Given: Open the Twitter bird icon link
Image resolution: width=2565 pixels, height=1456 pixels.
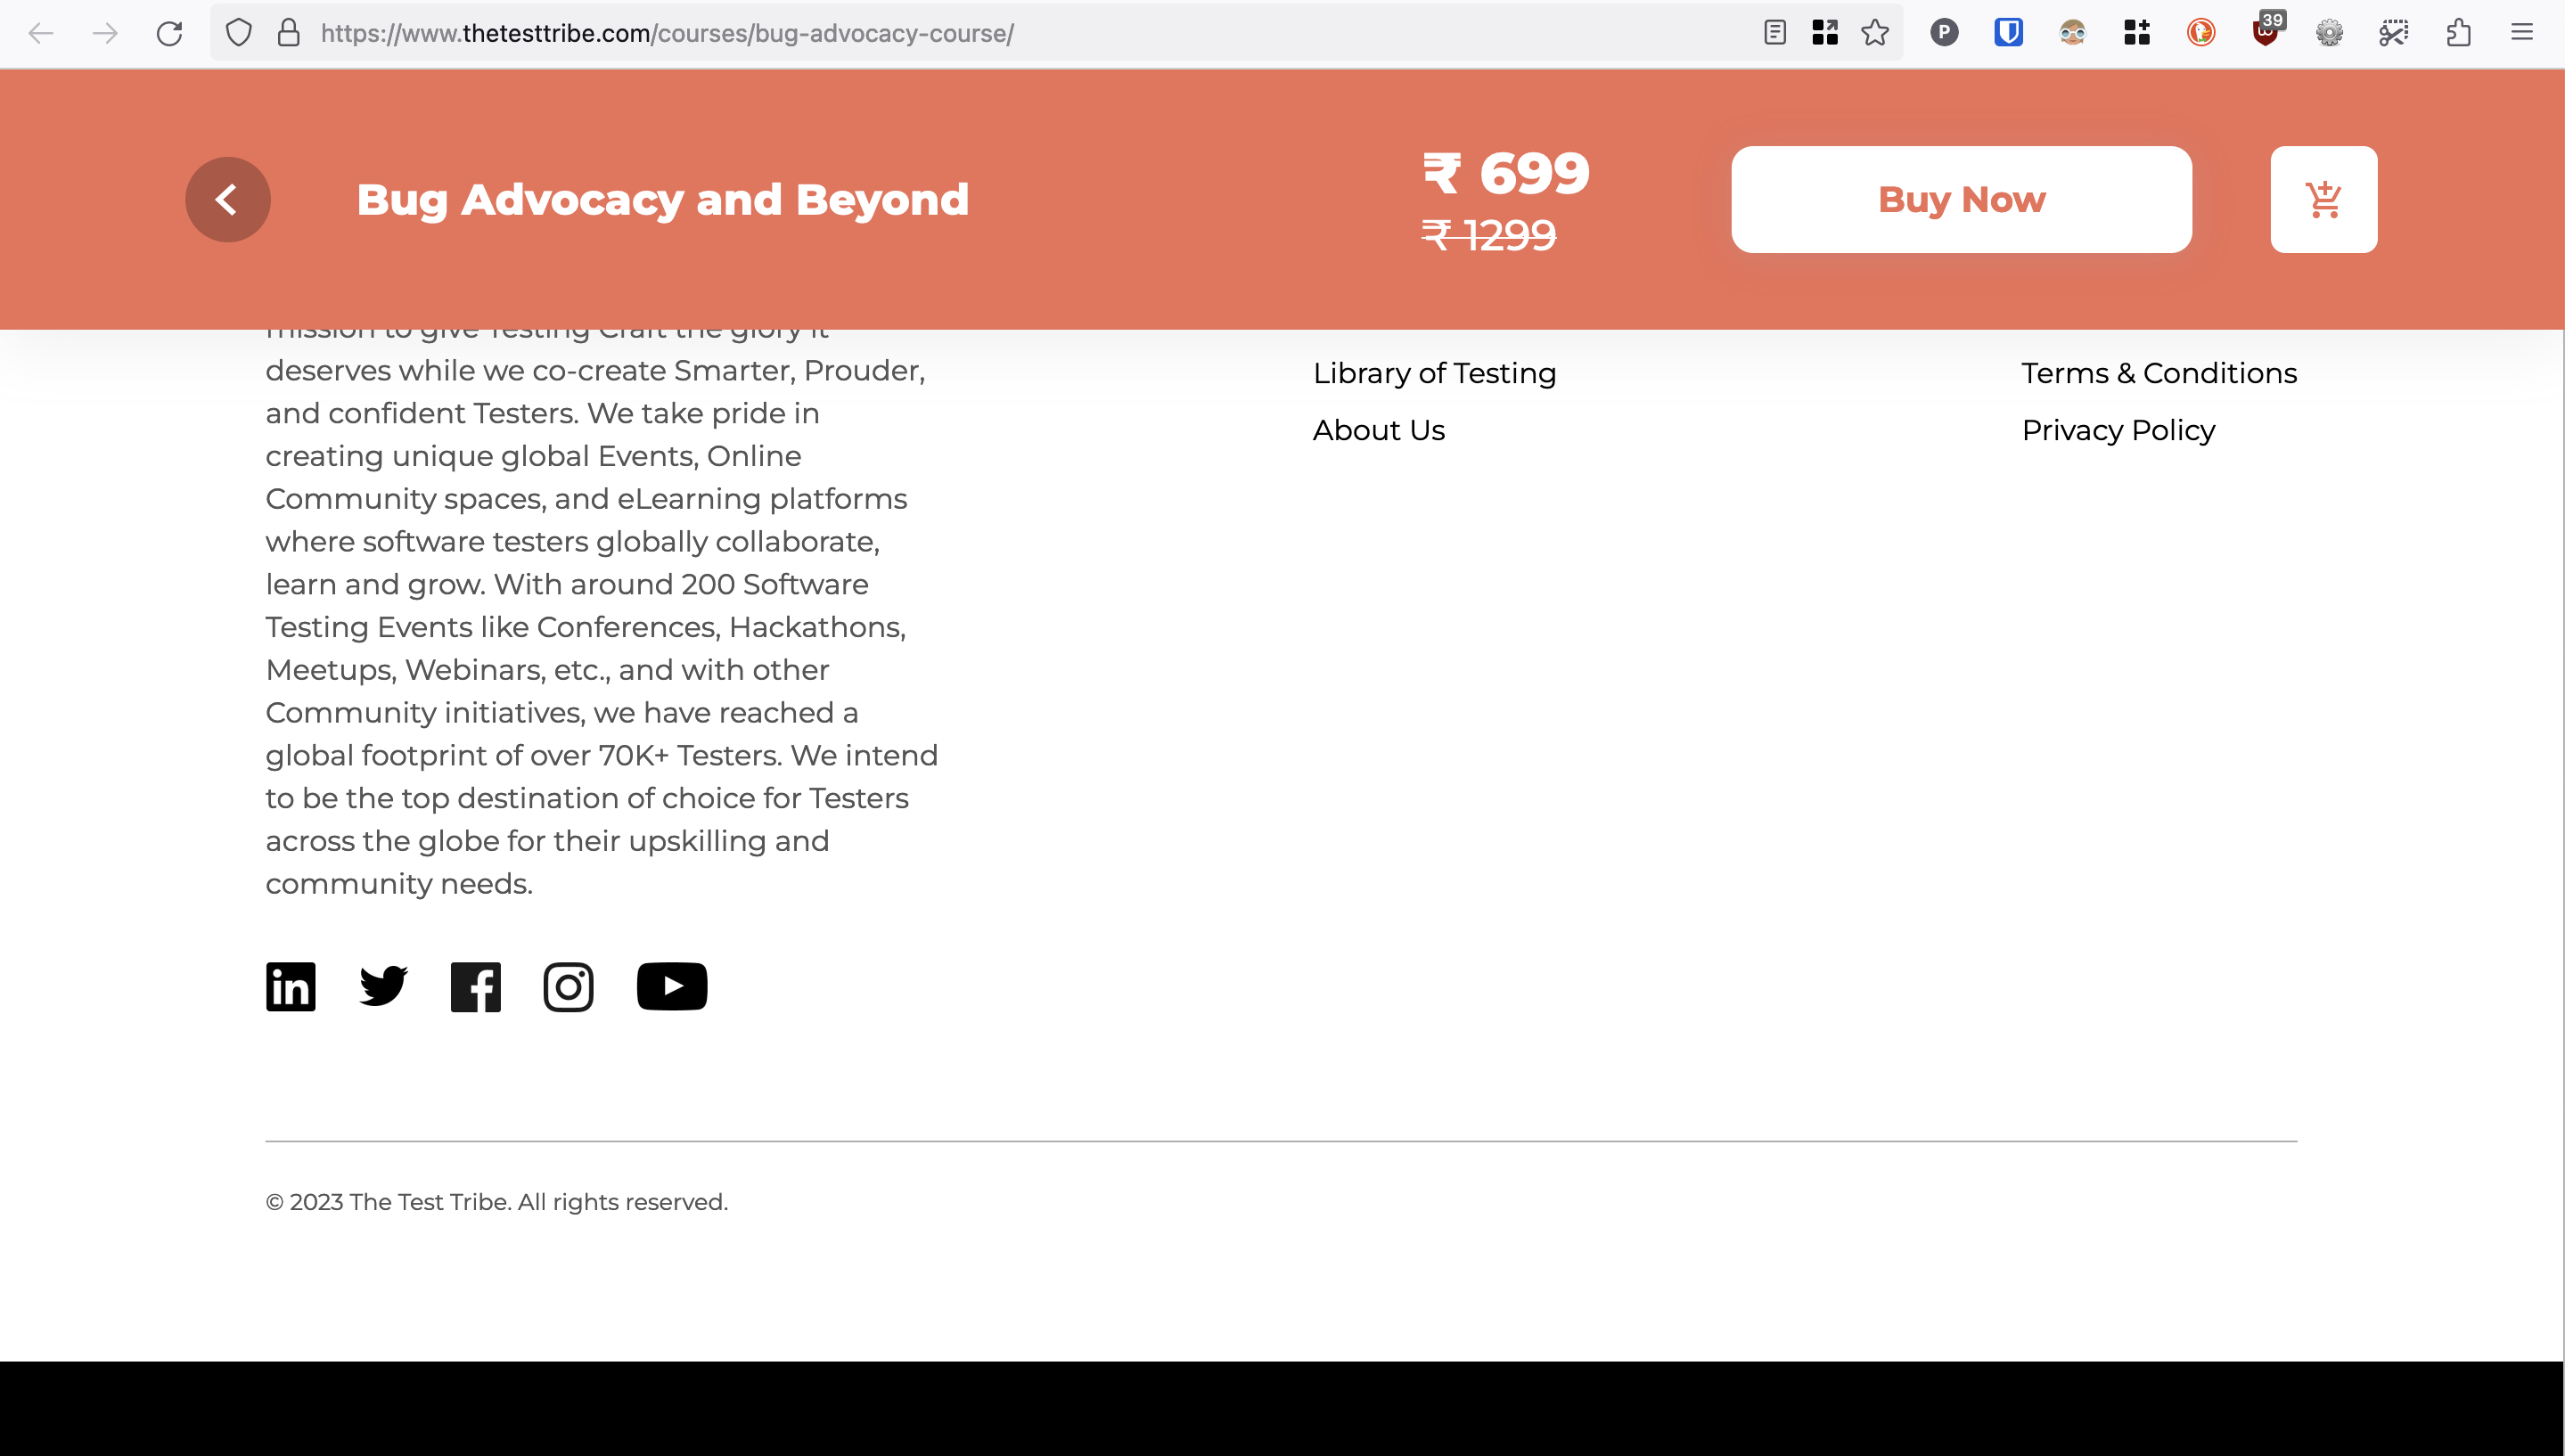Looking at the screenshot, I should click(383, 986).
